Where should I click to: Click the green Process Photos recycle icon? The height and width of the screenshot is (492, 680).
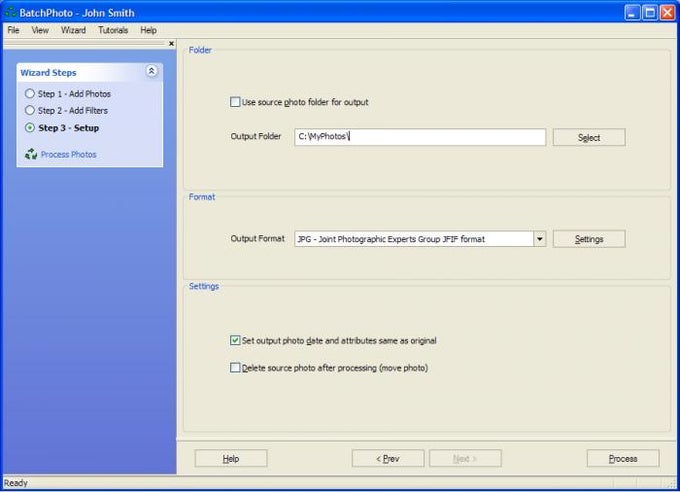pos(31,154)
